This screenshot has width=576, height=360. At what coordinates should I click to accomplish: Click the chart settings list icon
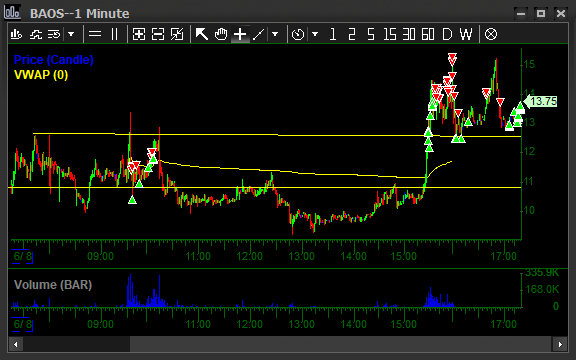click(x=54, y=35)
